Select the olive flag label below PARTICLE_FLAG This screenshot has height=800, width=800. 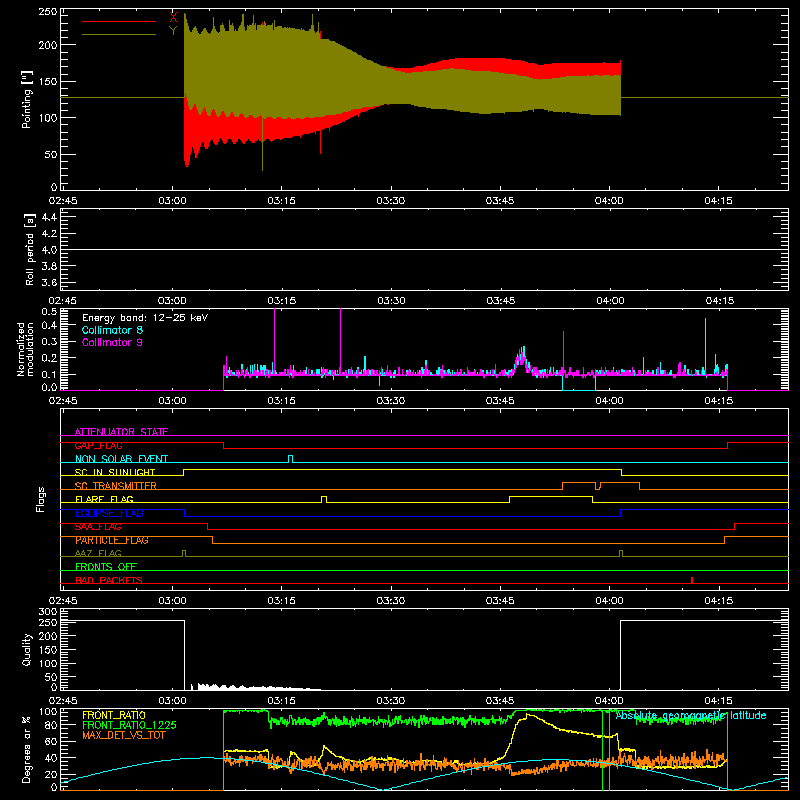(98, 553)
